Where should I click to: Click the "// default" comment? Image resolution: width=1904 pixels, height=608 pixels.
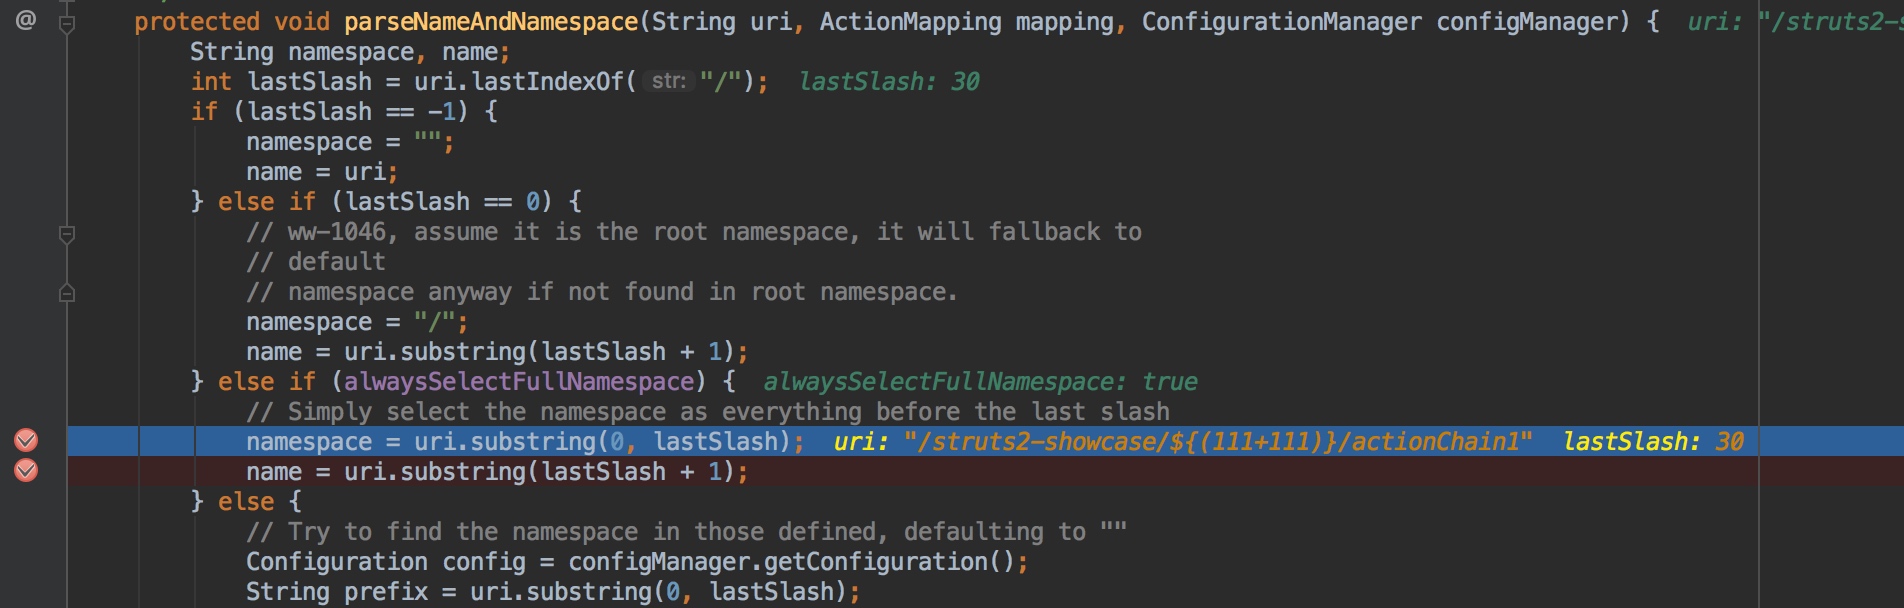click(316, 262)
